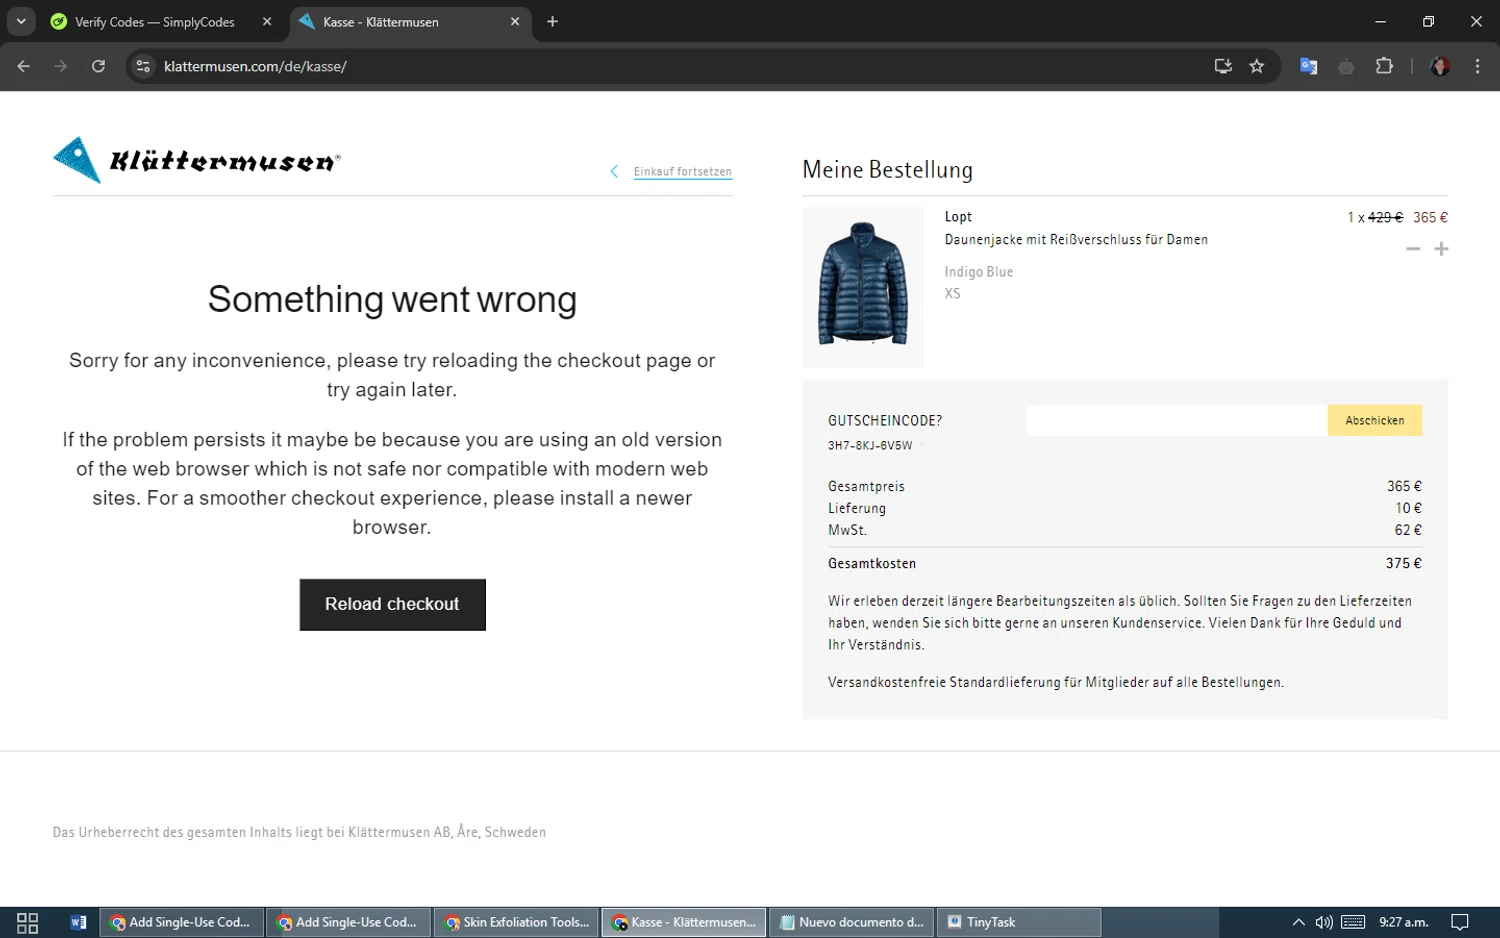Go forward in browser history
1500x938 pixels.
[x=61, y=66]
